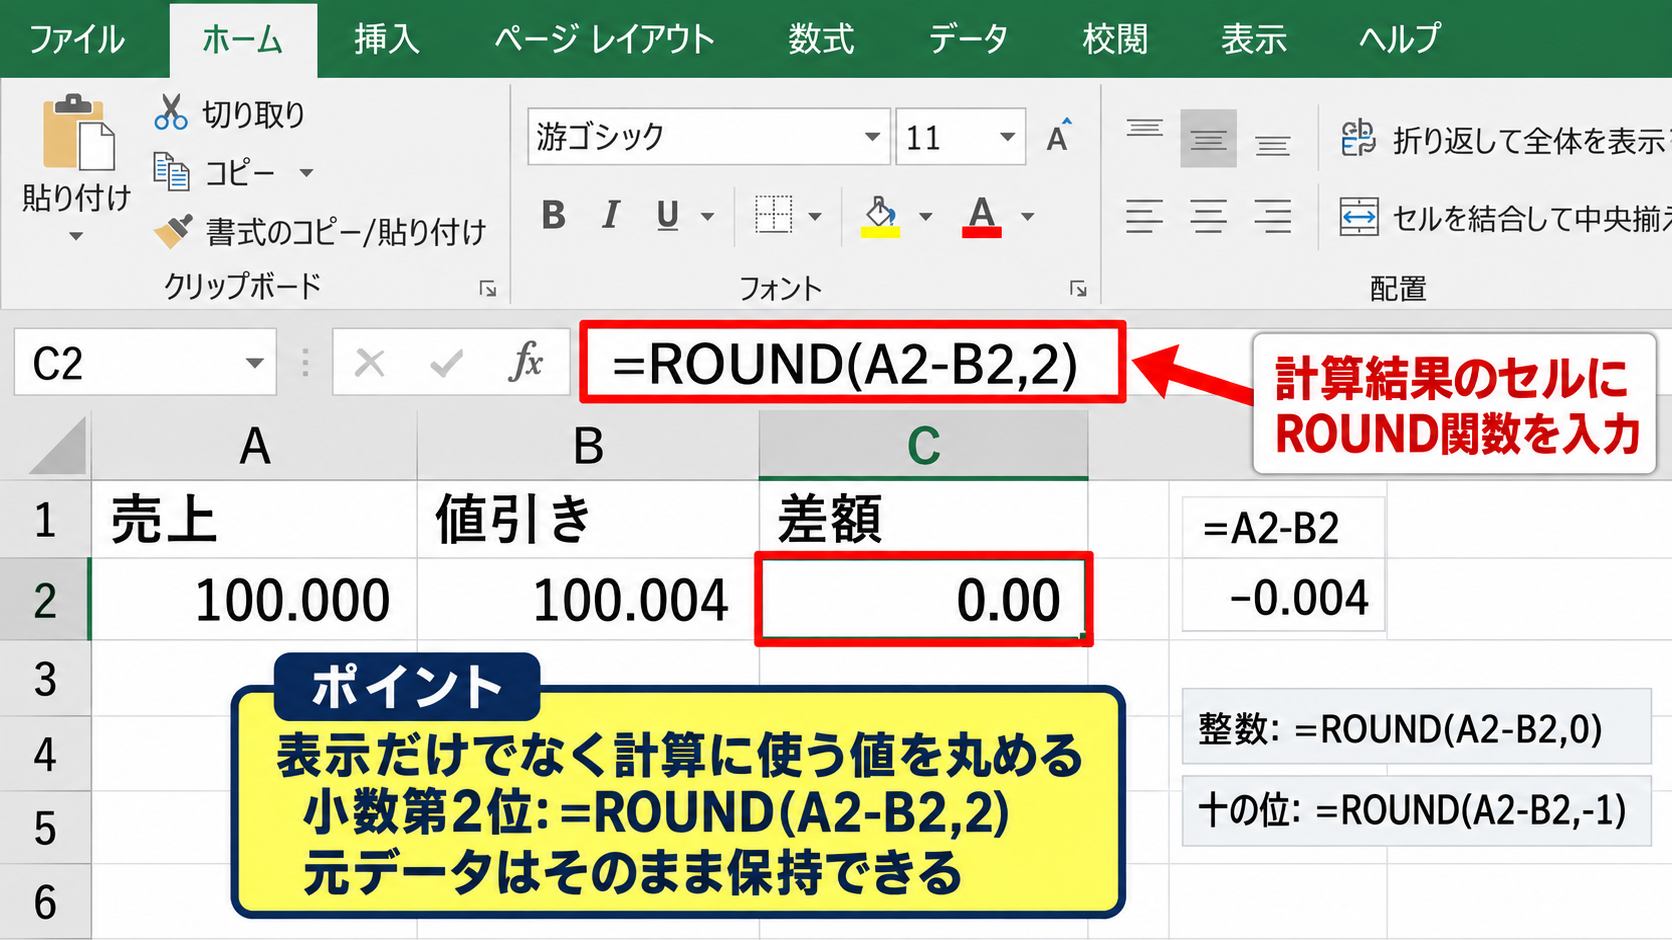Expand the Borders dropdown arrow
Viewport: 1672px width, 940px height.
pyautogui.click(x=815, y=216)
